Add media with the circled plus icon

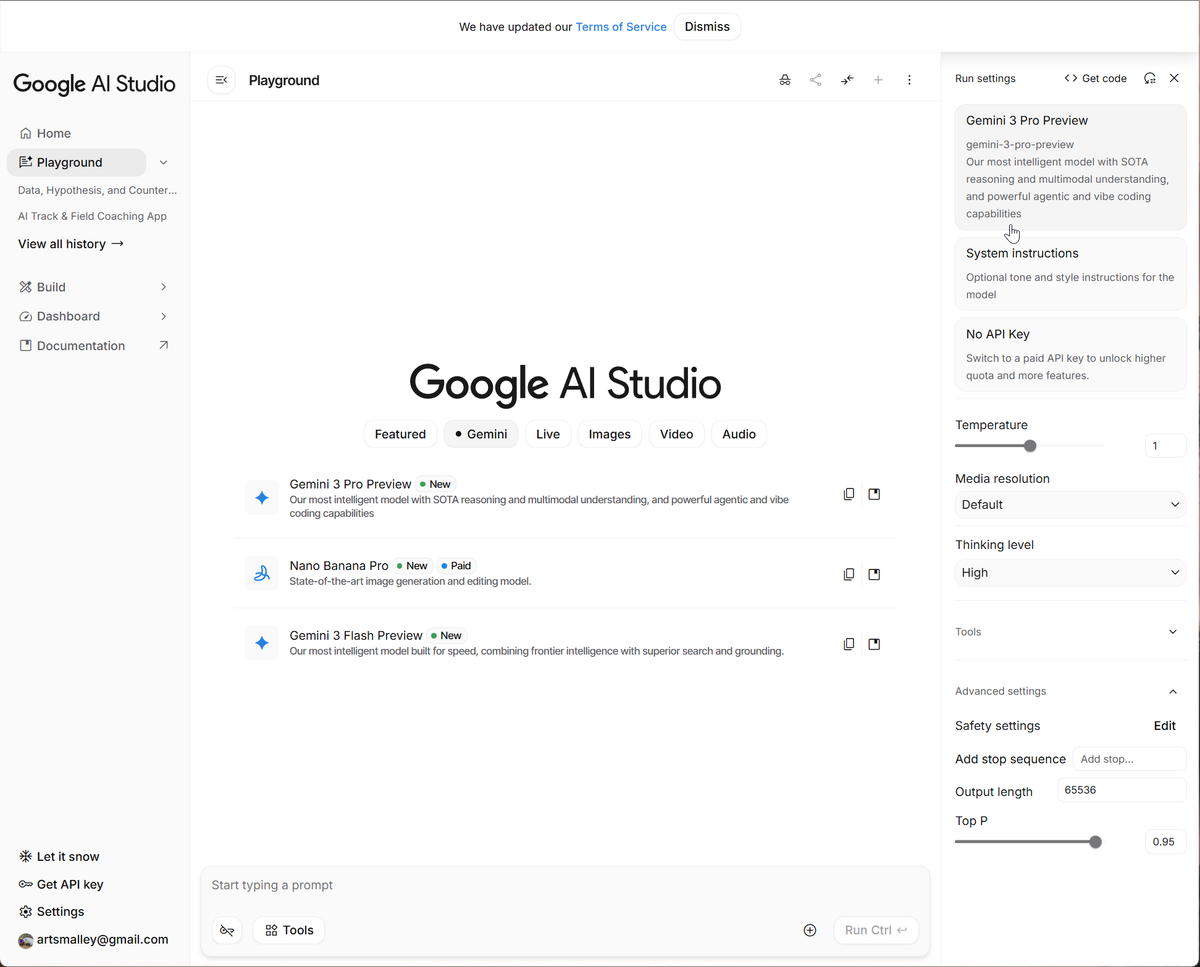pos(810,930)
